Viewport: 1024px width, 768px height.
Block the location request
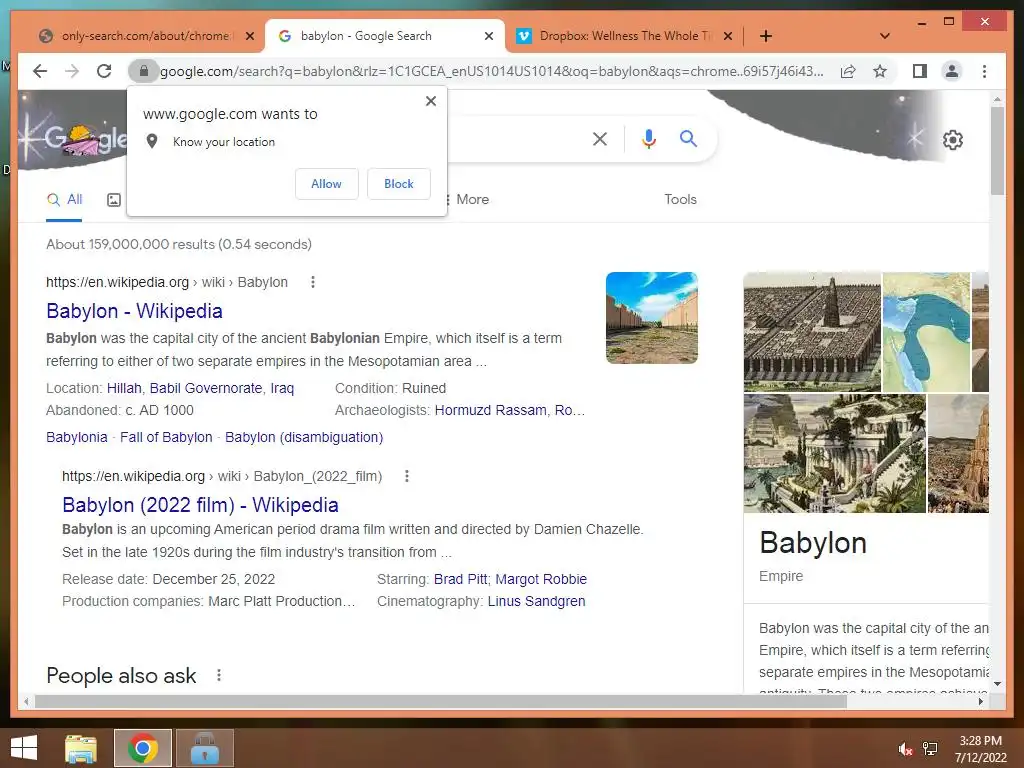click(398, 184)
